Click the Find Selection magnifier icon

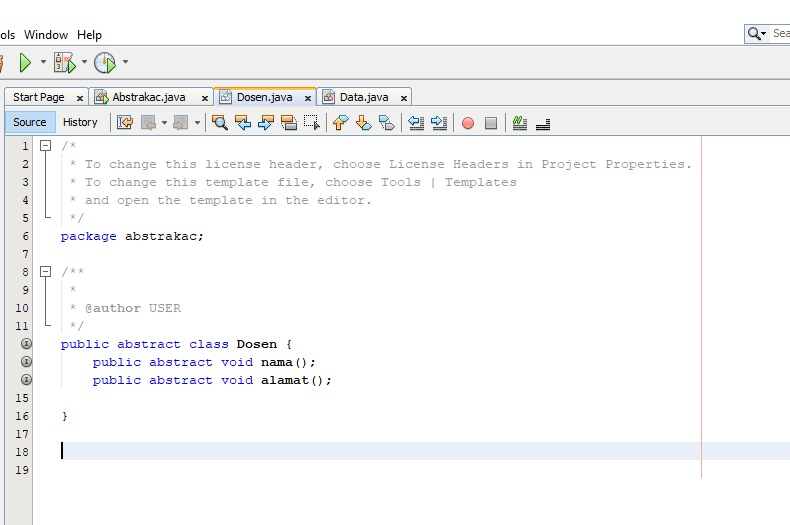(219, 123)
